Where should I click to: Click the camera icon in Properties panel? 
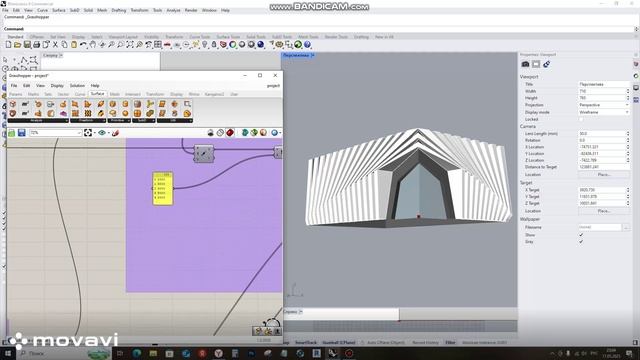[525, 64]
